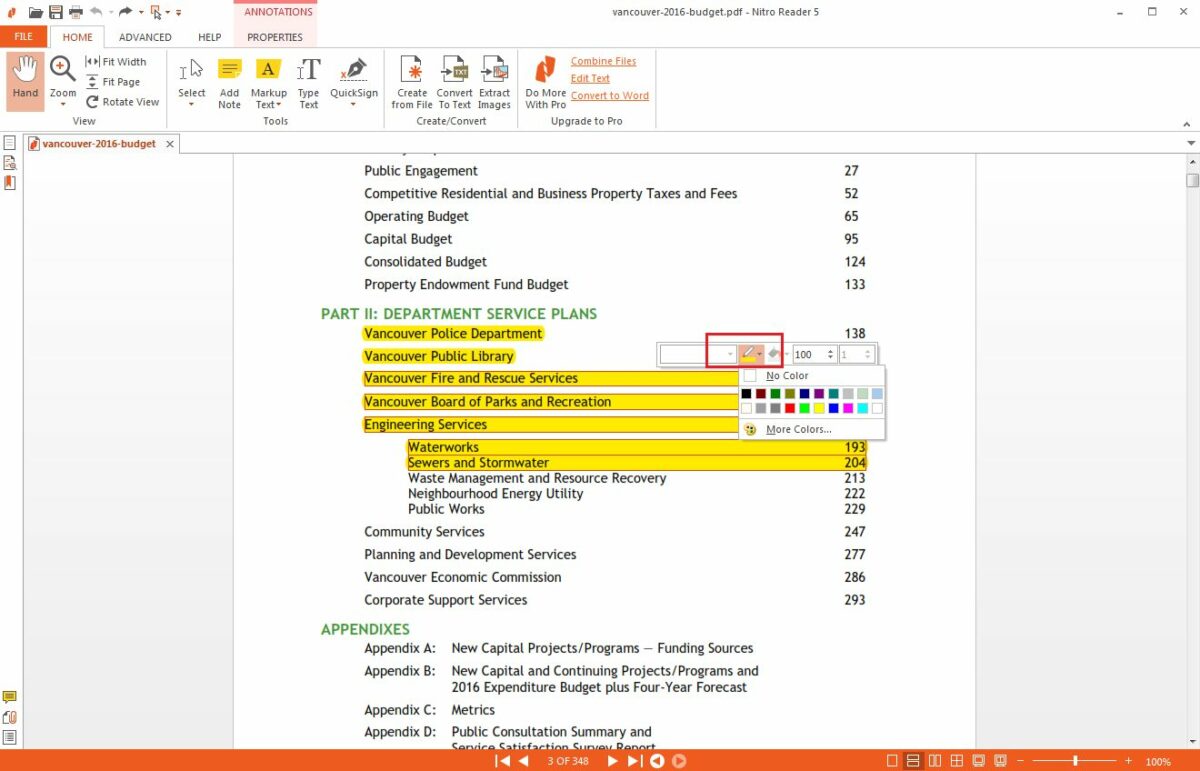This screenshot has height=771, width=1200.
Task: Open the highlighter color dropdown arrow
Action: coord(761,353)
